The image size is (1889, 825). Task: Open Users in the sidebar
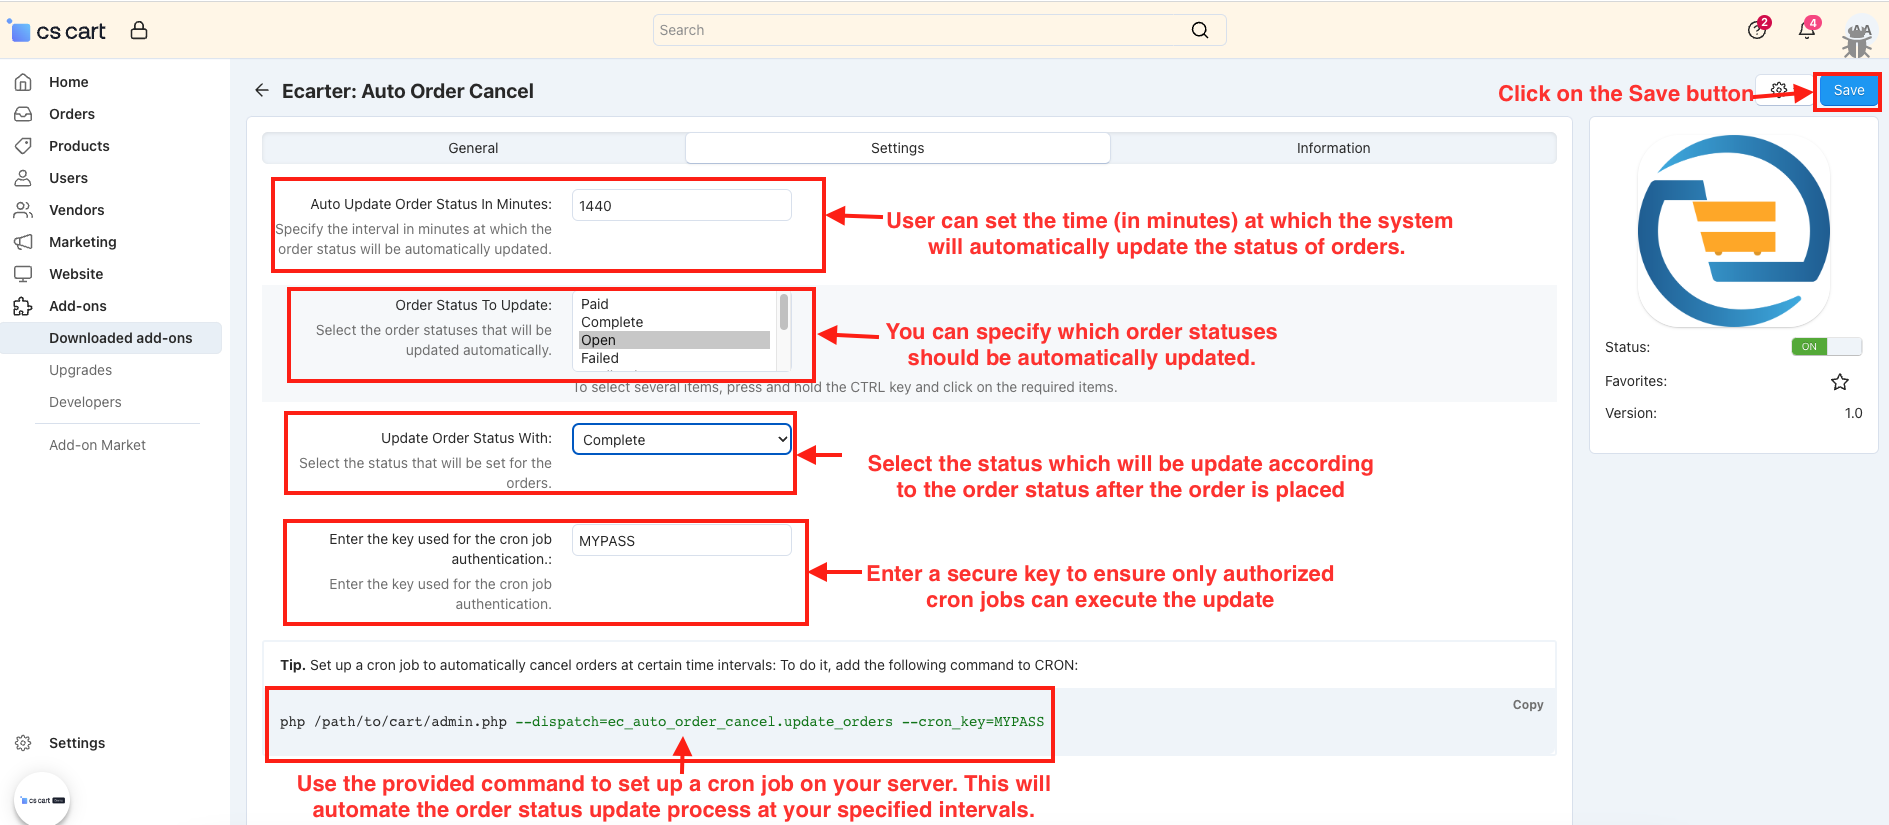click(68, 178)
